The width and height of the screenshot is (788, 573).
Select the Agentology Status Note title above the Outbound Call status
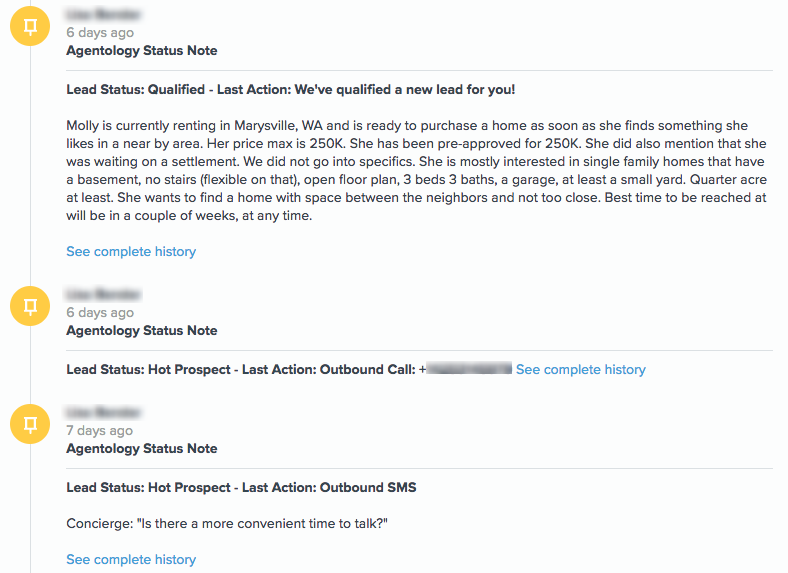pyautogui.click(x=141, y=331)
